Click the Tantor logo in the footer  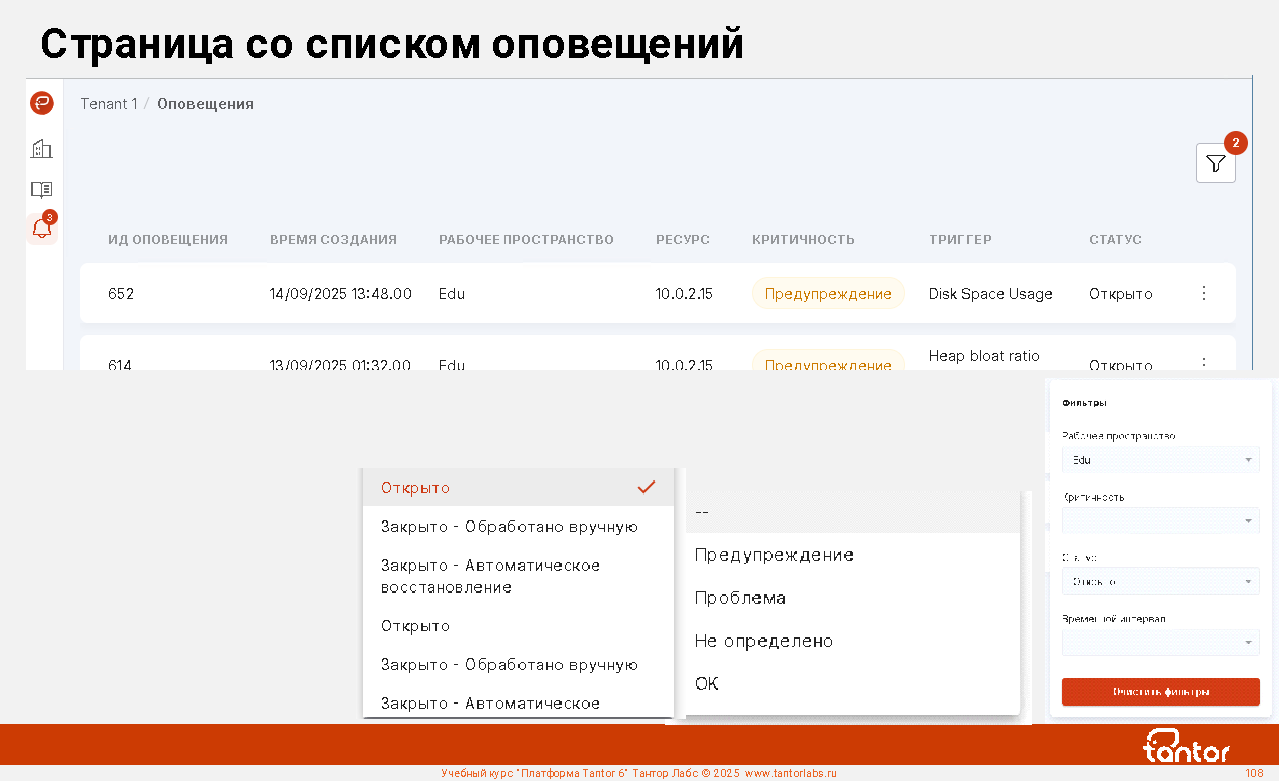(x=1186, y=746)
